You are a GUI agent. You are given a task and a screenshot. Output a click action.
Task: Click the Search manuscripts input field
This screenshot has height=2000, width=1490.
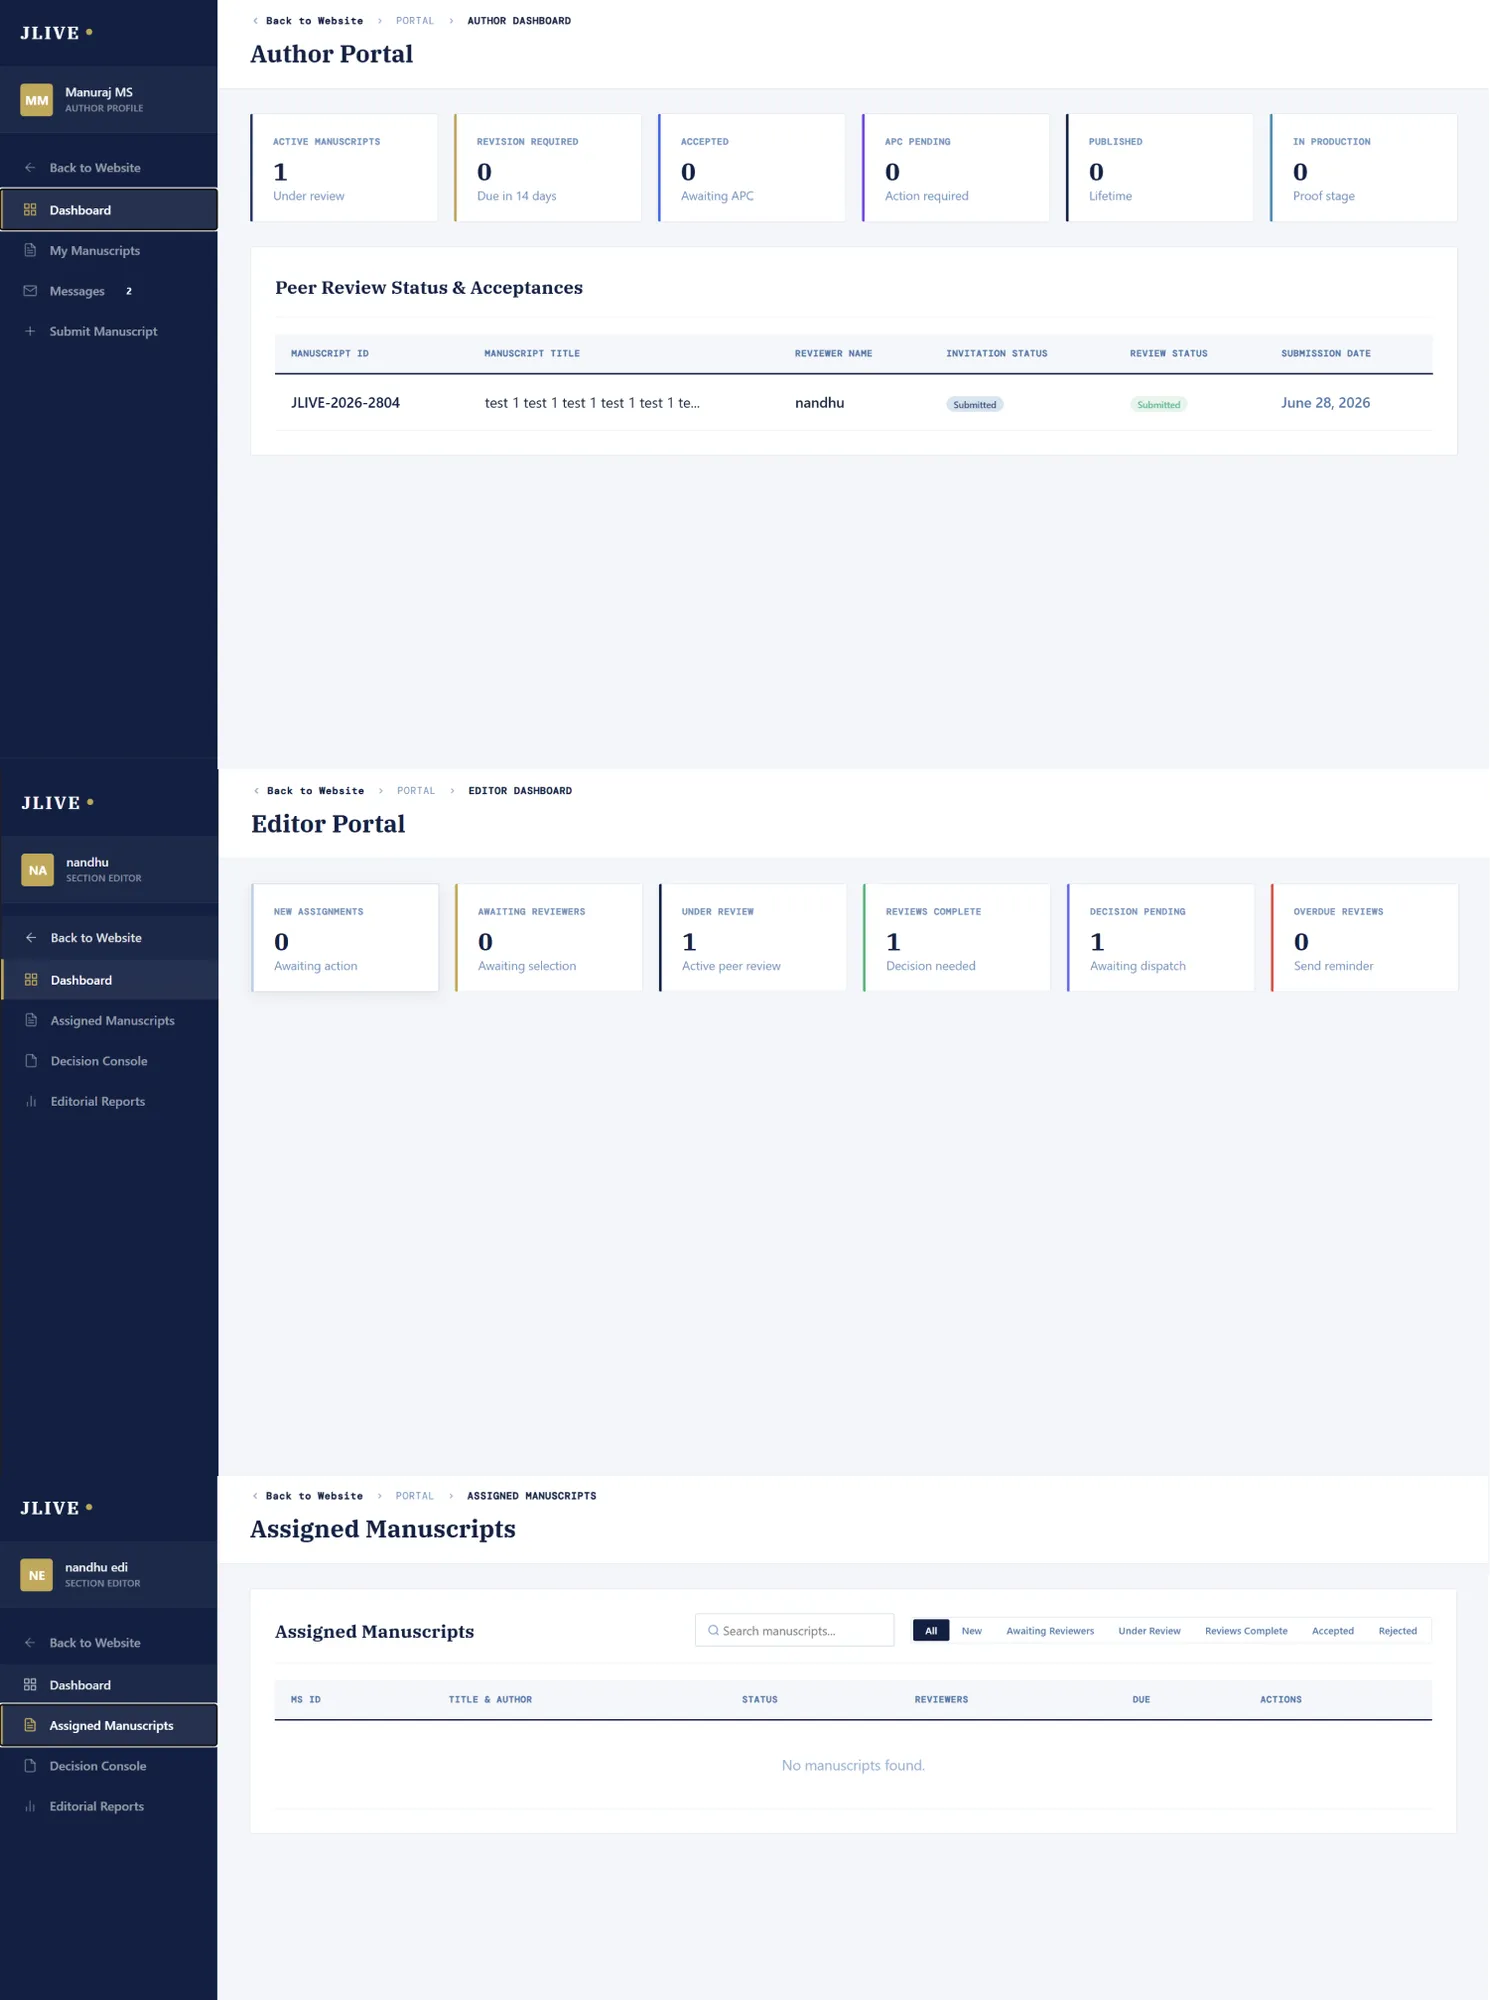pyautogui.click(x=795, y=1630)
